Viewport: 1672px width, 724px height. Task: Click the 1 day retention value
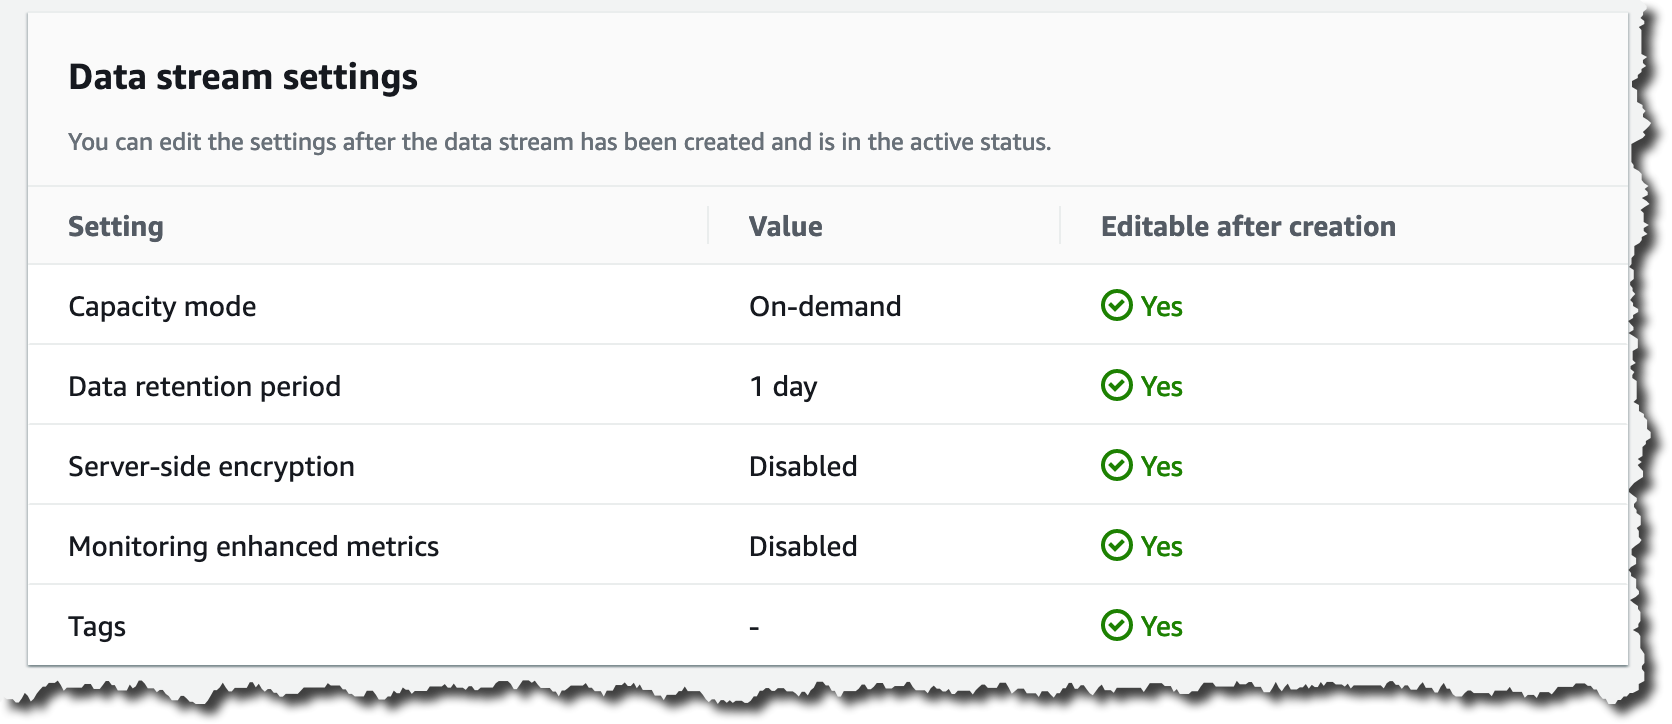[783, 387]
